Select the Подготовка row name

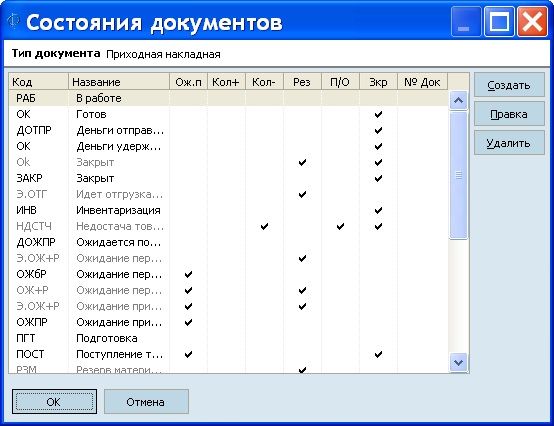[x=107, y=338]
